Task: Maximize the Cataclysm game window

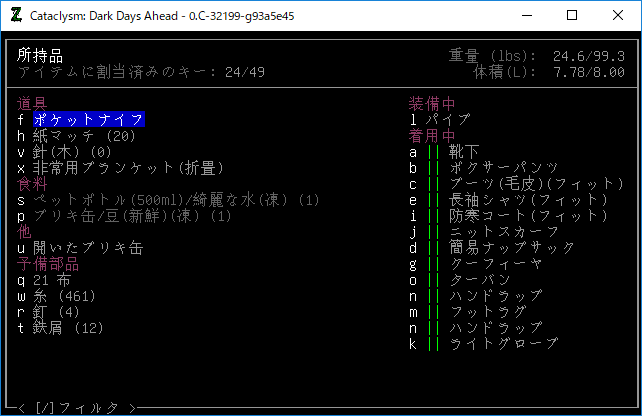Action: point(572,15)
